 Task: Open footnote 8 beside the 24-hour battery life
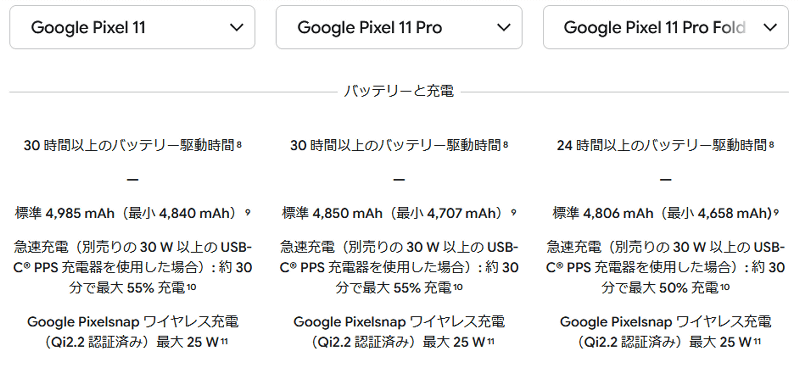(771, 144)
